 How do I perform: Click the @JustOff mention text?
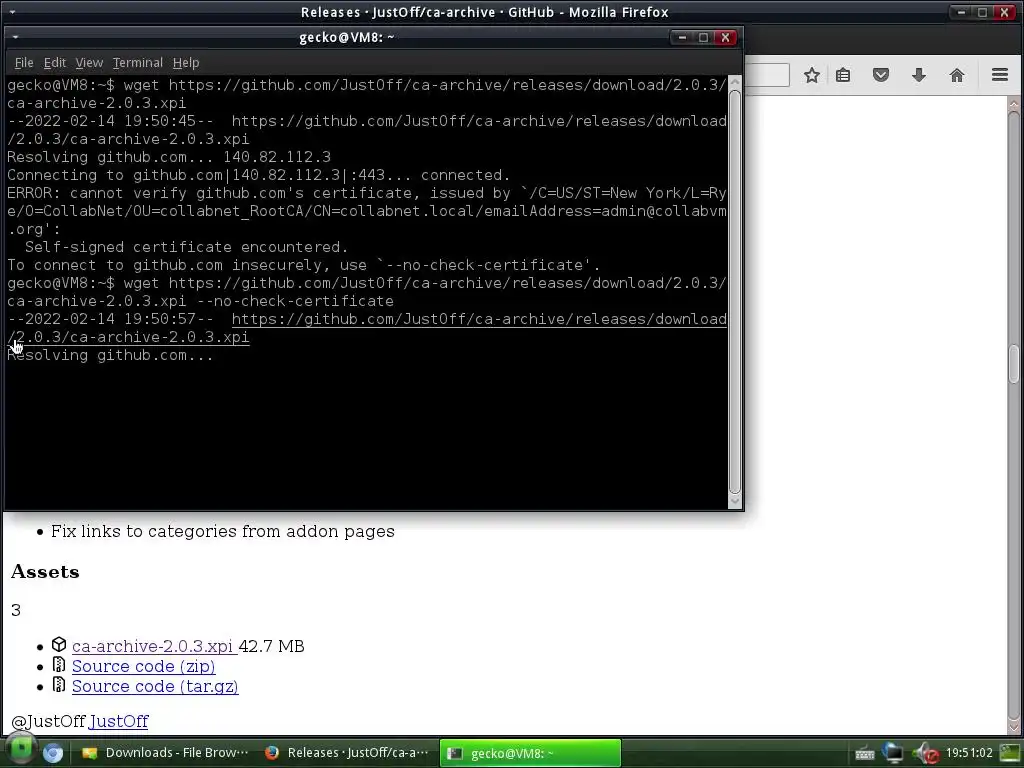(48, 721)
